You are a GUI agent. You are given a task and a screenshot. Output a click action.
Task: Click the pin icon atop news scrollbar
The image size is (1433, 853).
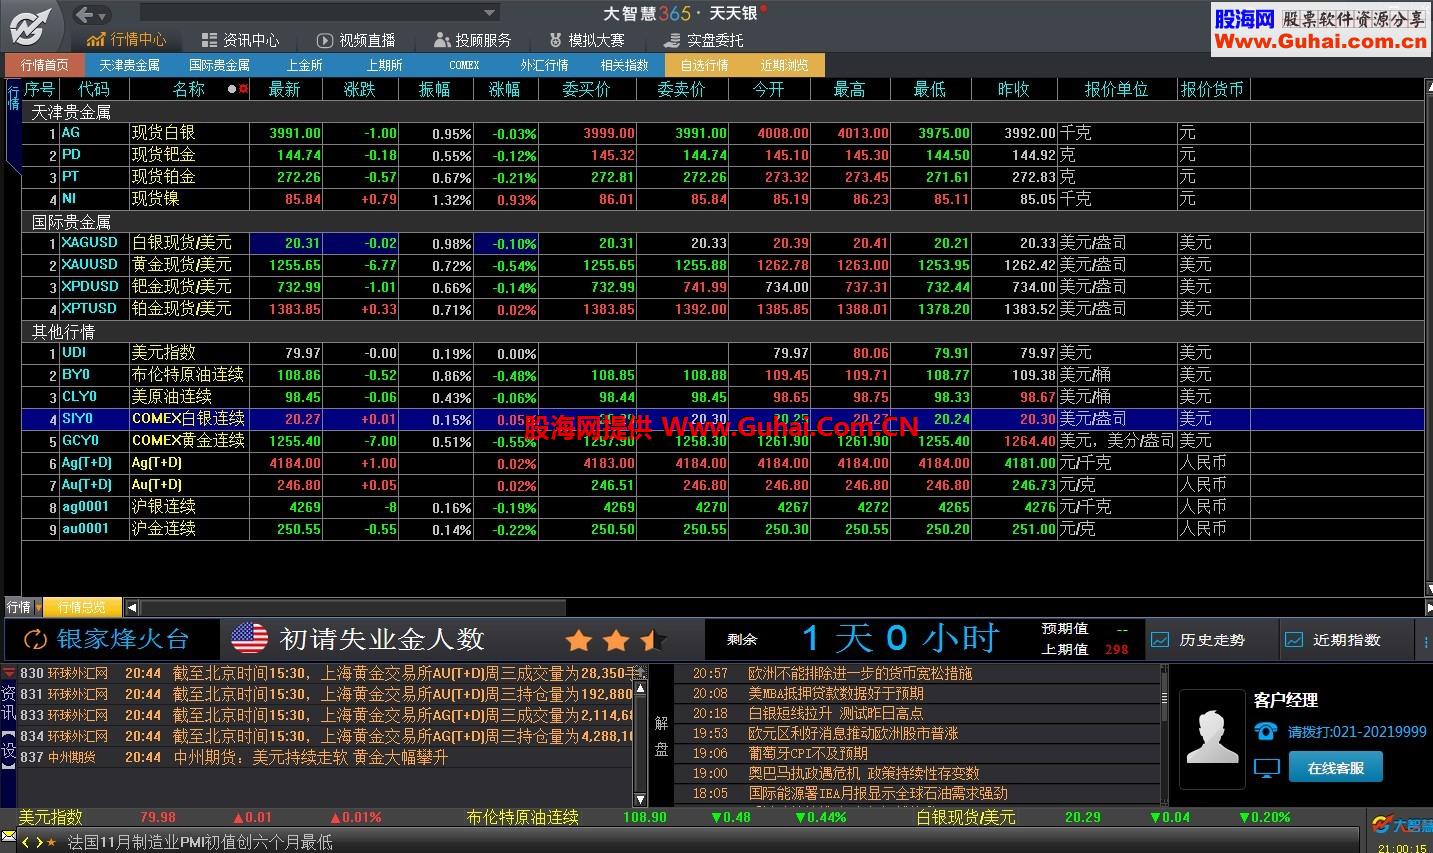click(x=641, y=673)
